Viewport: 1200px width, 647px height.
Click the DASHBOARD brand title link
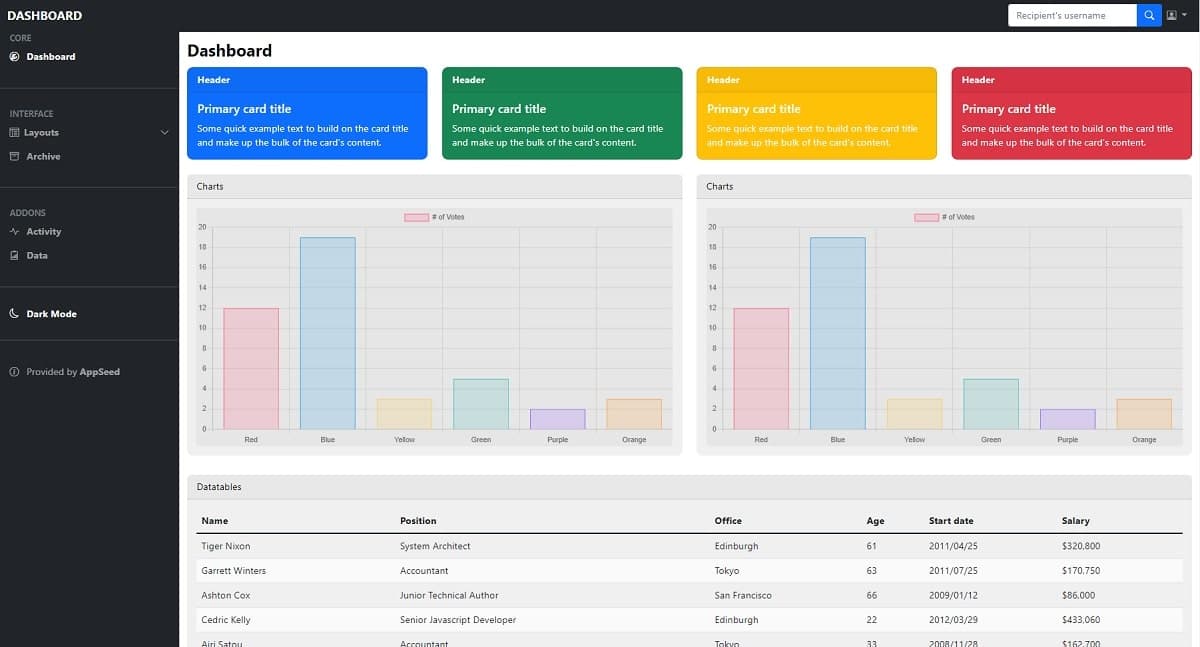pos(45,15)
